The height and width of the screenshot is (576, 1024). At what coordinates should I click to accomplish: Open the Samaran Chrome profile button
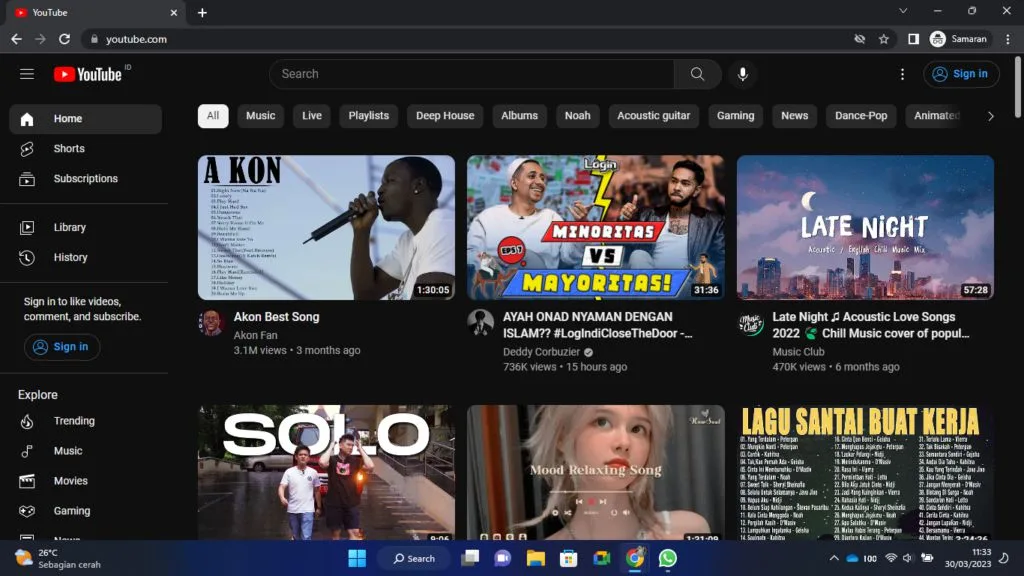click(x=959, y=39)
